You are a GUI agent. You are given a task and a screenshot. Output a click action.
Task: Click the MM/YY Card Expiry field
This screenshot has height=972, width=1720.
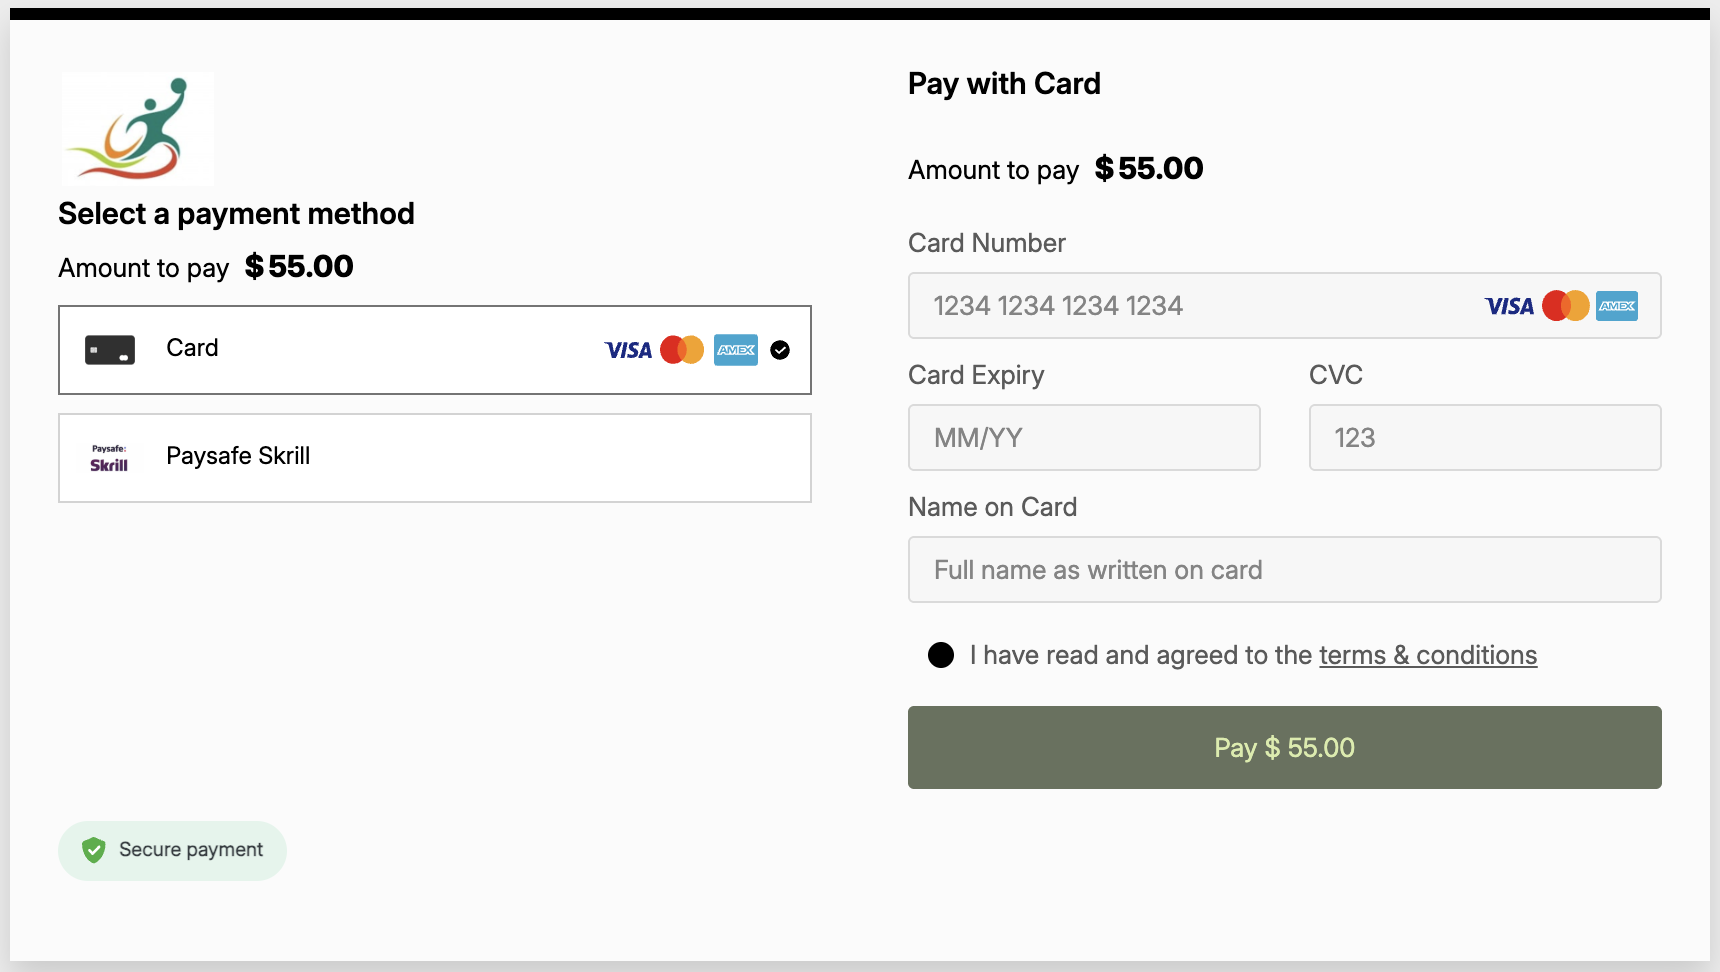pos(1083,437)
